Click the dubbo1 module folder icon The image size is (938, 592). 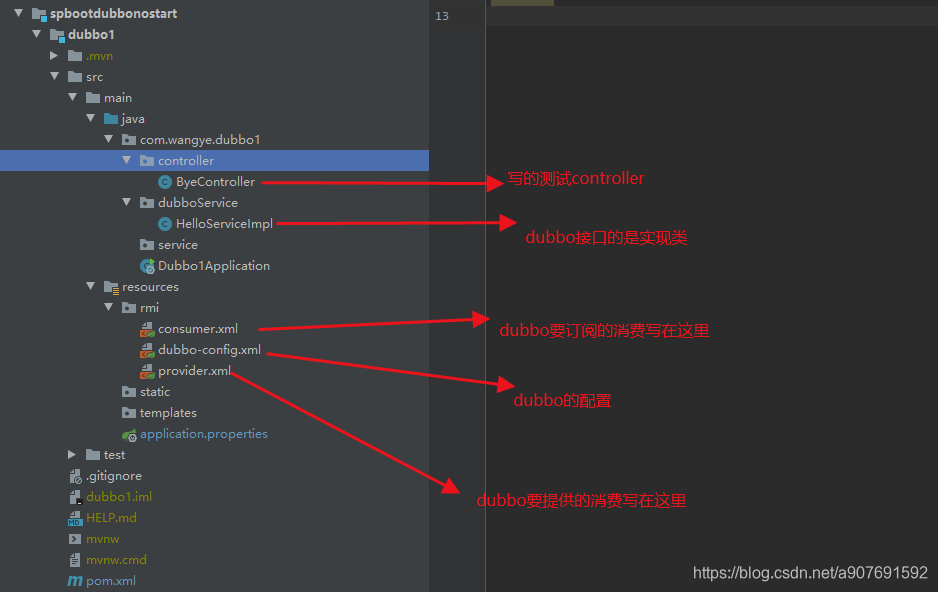point(57,35)
